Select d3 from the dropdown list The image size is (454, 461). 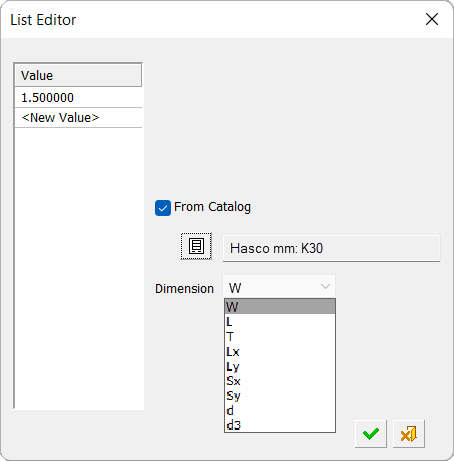[x=280, y=425]
